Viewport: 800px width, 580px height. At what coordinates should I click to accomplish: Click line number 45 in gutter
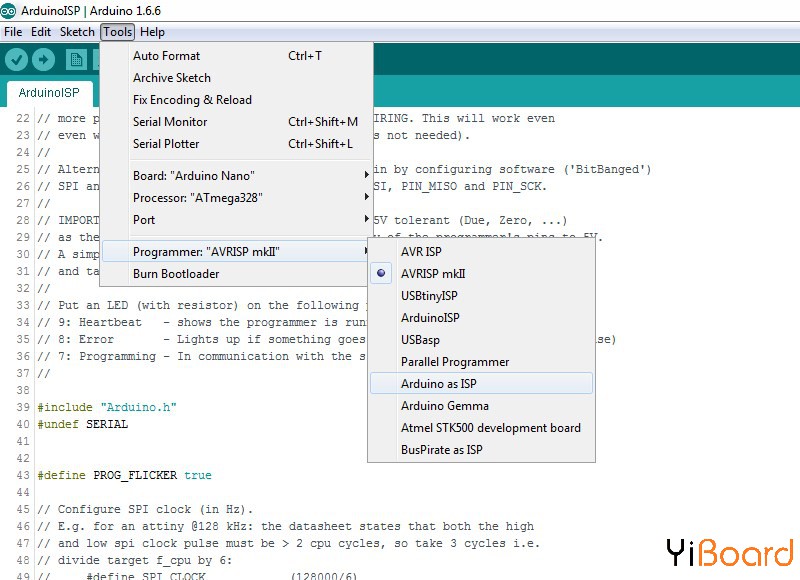[23, 509]
